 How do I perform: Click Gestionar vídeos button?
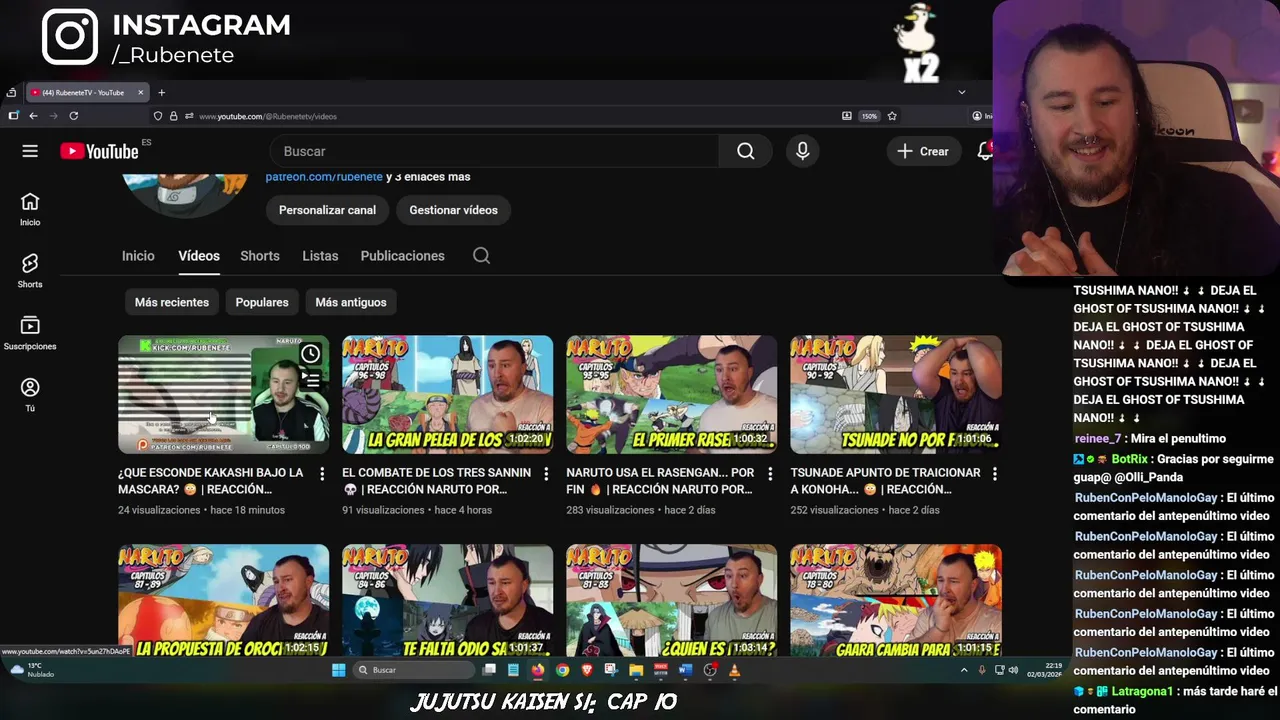coord(453,210)
